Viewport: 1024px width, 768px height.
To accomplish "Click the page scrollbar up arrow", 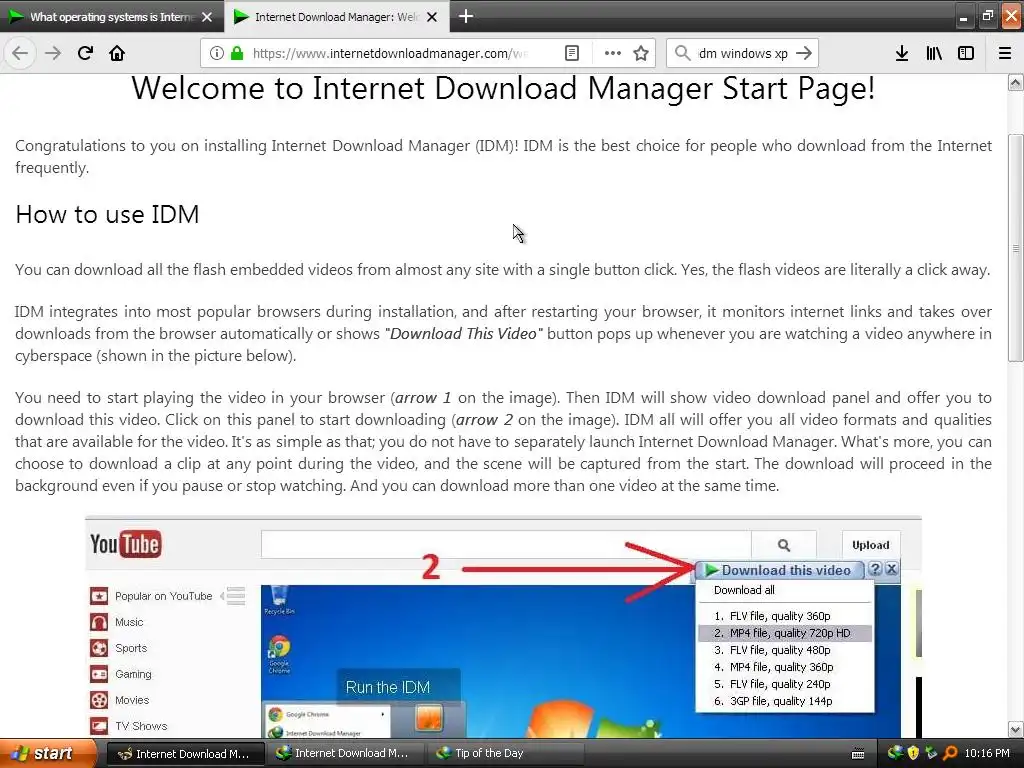I will pos(1016,82).
